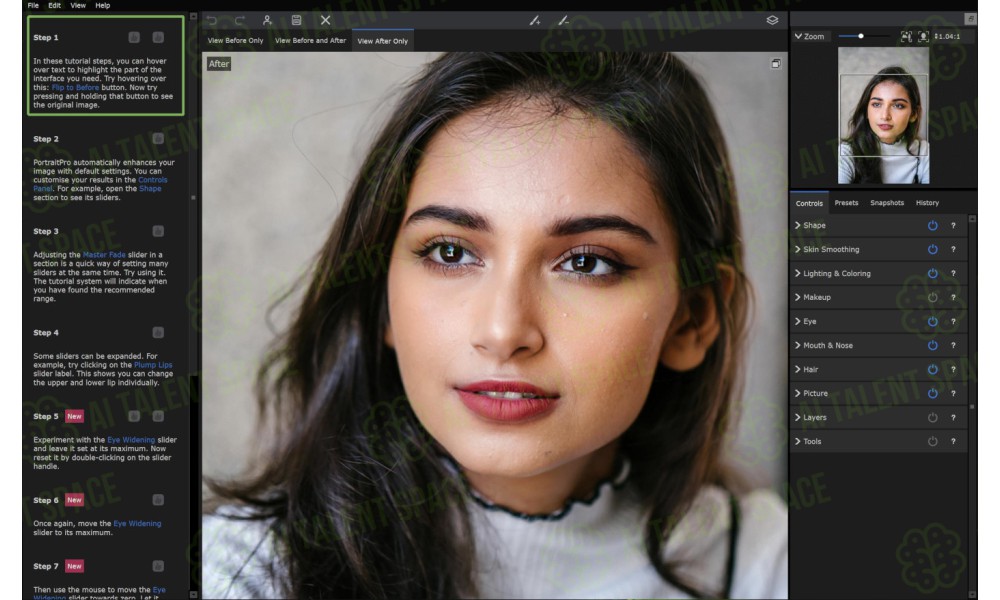Open help for the Eye section
The image size is (1000, 600).
coord(953,321)
